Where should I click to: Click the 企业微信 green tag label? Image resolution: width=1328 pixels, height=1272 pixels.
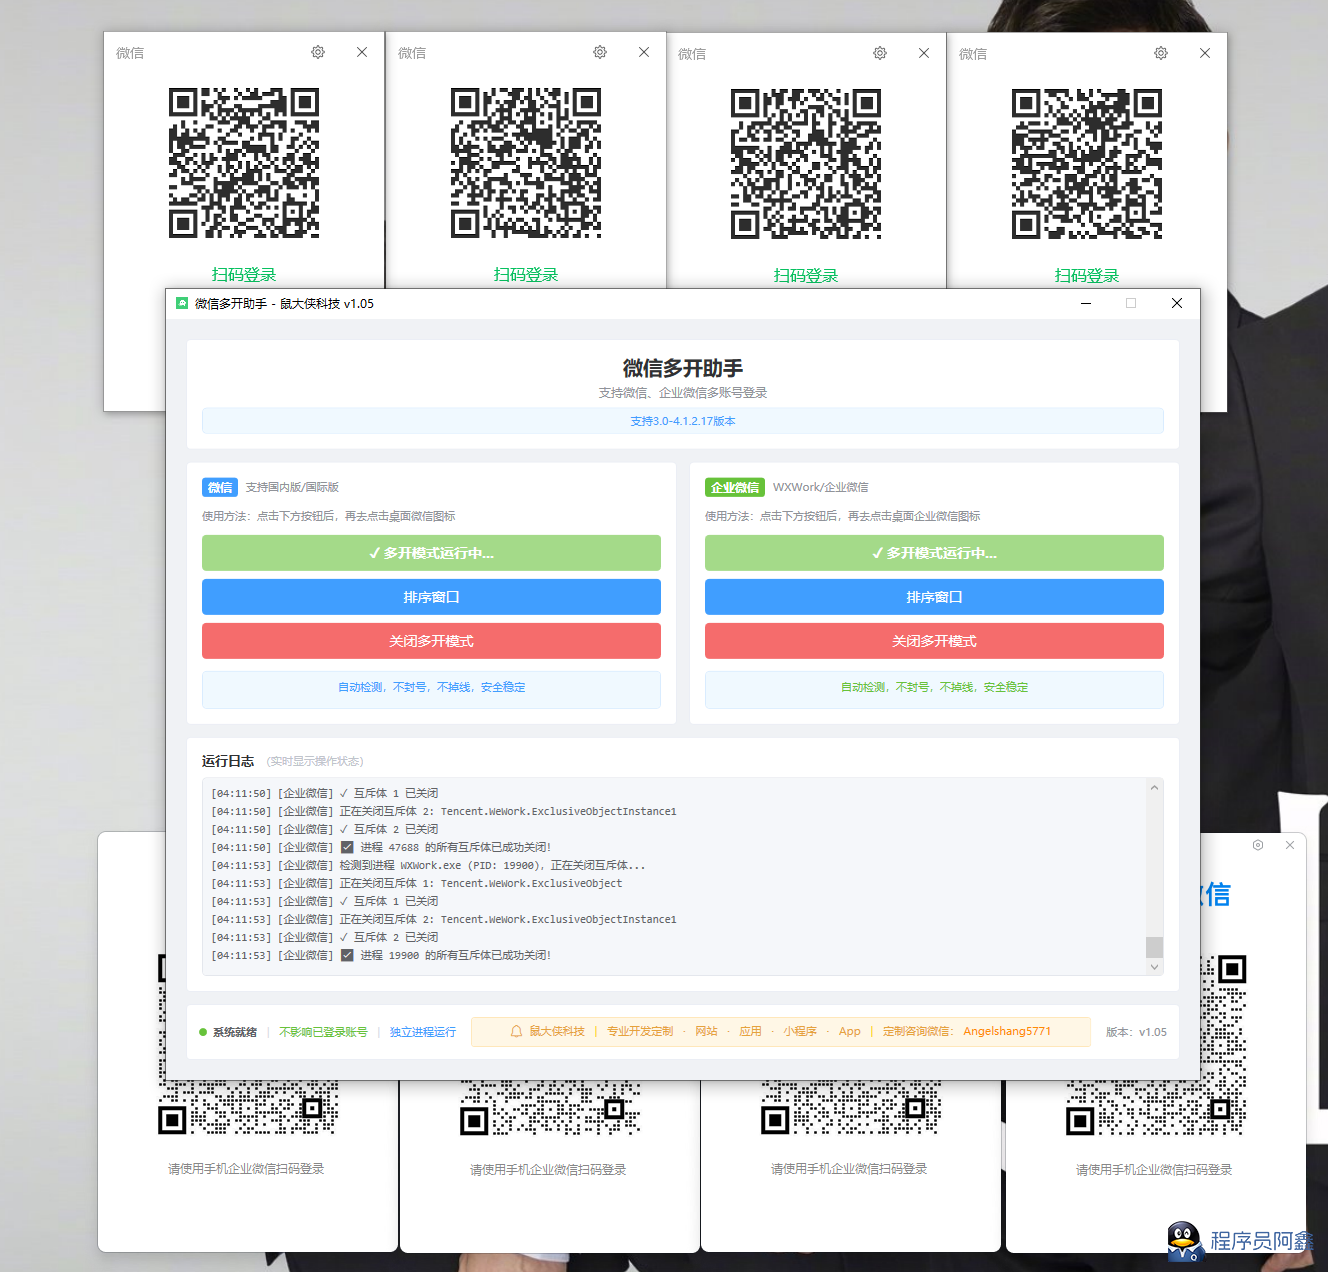click(x=735, y=487)
